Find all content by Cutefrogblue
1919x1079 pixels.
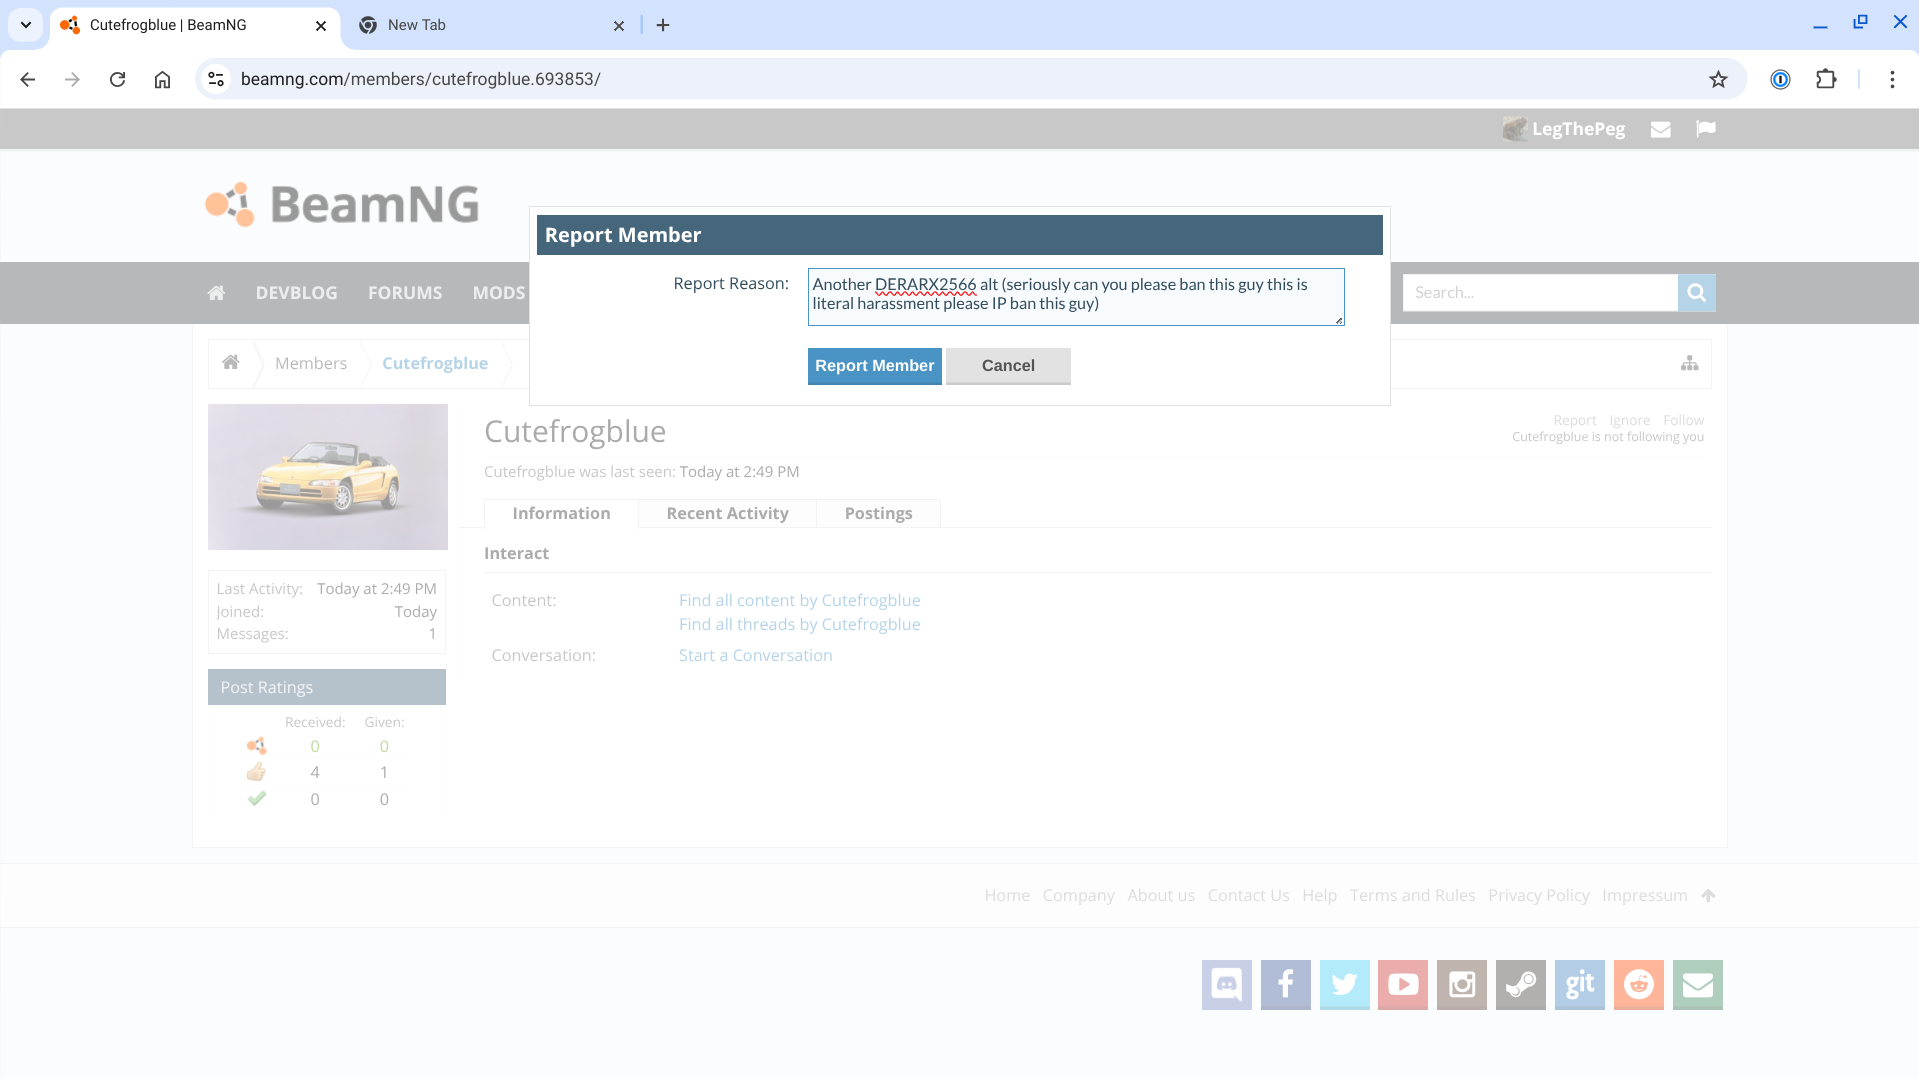pyautogui.click(x=799, y=600)
